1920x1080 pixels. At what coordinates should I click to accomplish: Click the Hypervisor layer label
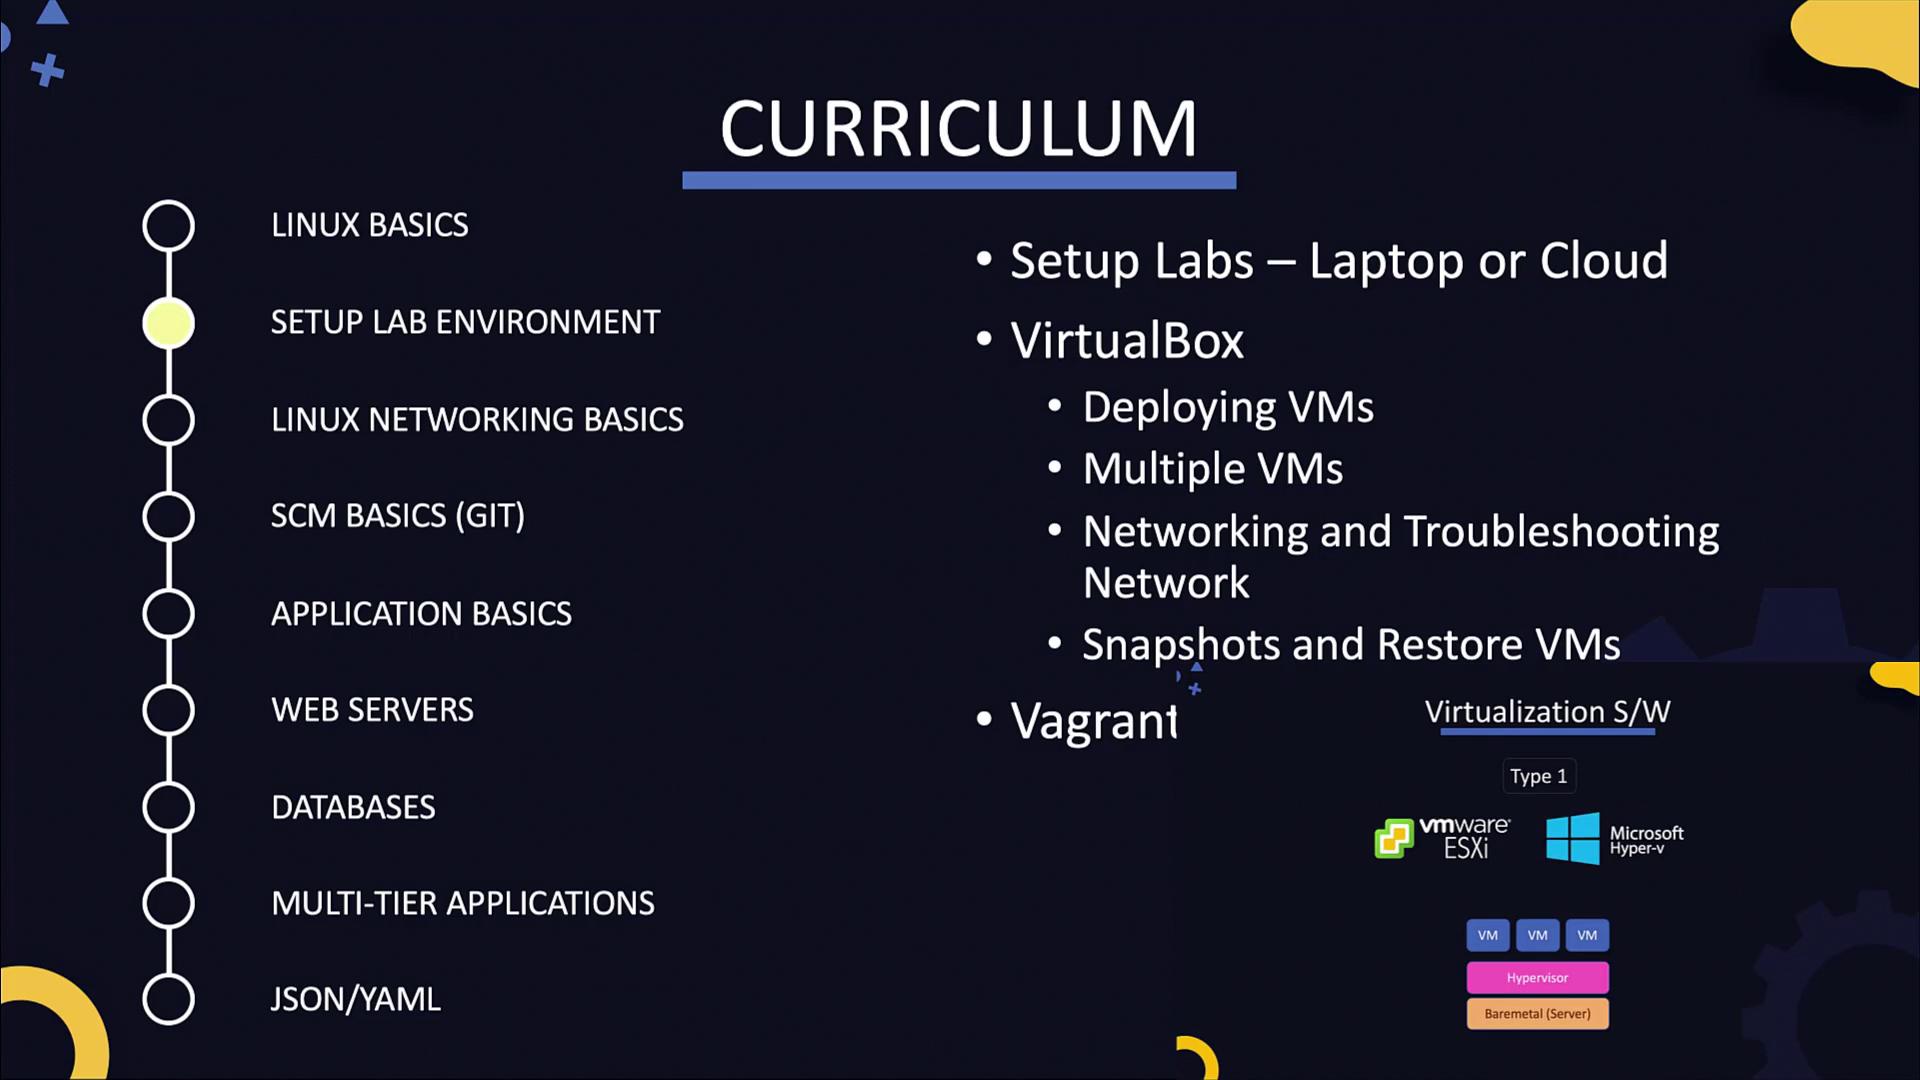tap(1536, 976)
